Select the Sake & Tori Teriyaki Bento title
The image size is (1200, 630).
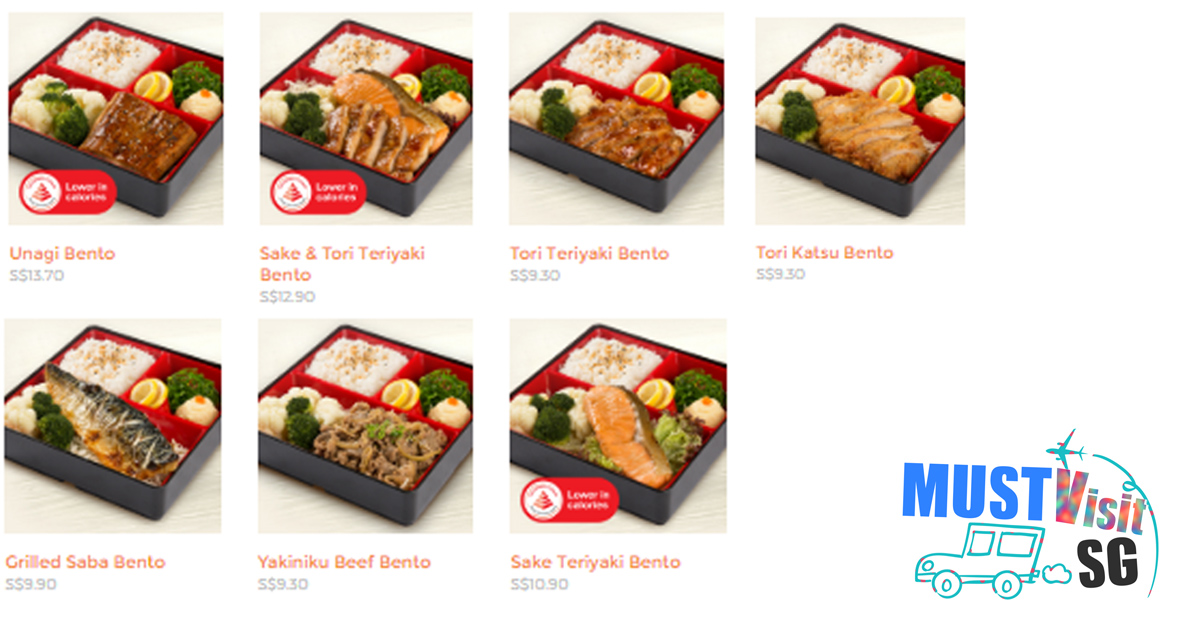coord(342,264)
